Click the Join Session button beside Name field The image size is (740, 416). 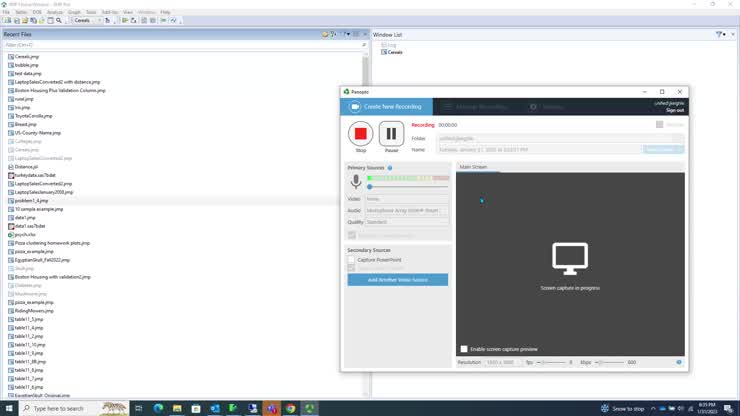(663, 149)
